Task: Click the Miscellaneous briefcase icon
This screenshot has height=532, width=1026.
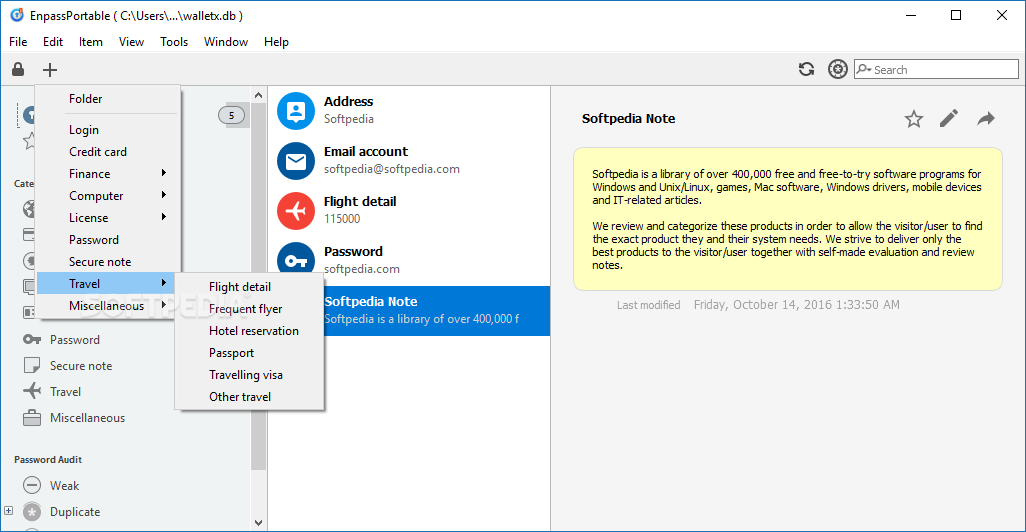Action: pyautogui.click(x=31, y=417)
